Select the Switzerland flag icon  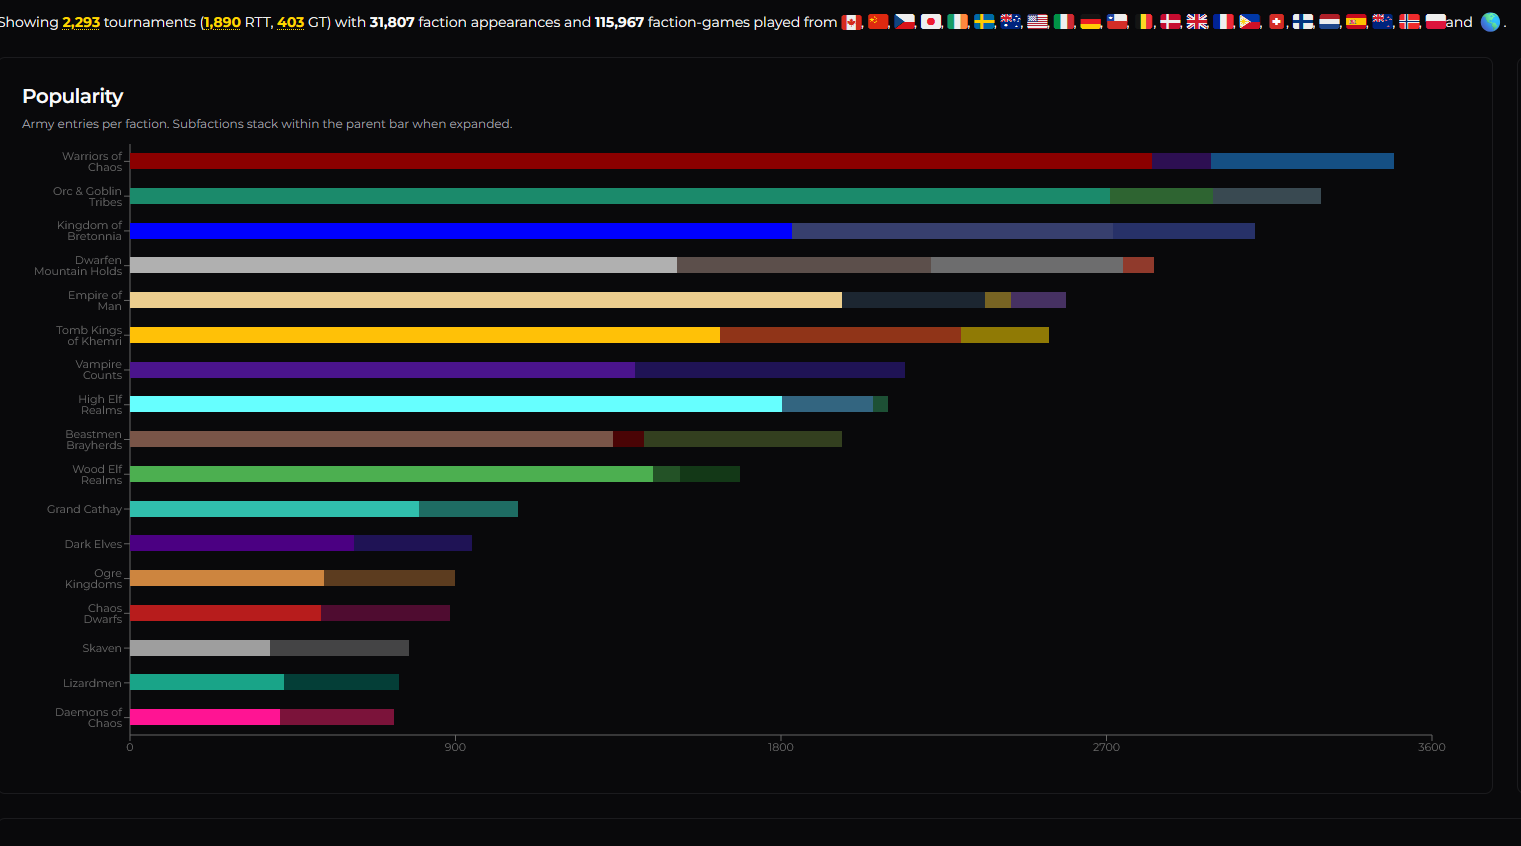(x=1277, y=22)
